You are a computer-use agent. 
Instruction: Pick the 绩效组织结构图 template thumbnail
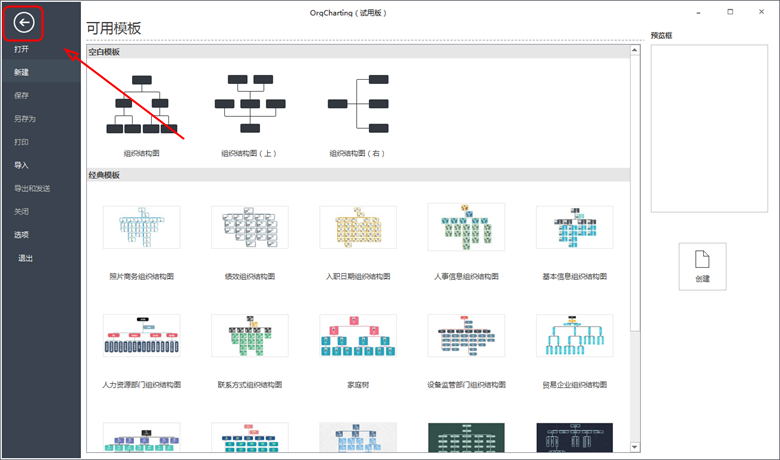pyautogui.click(x=250, y=227)
